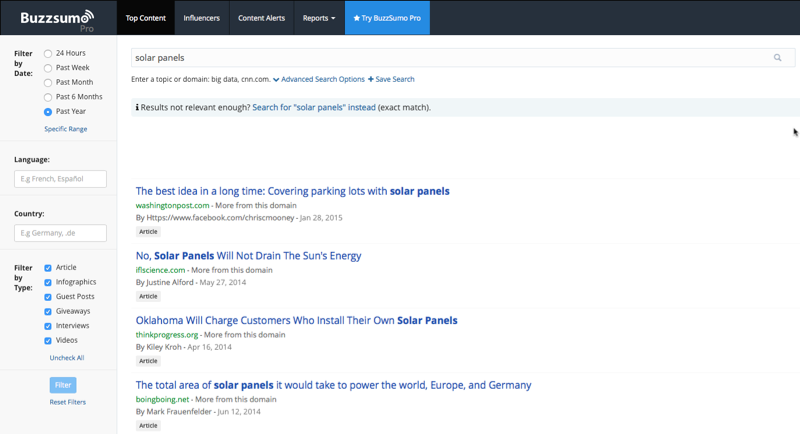Expand Advanced Search Options
This screenshot has height=434, width=800.
coord(319,79)
